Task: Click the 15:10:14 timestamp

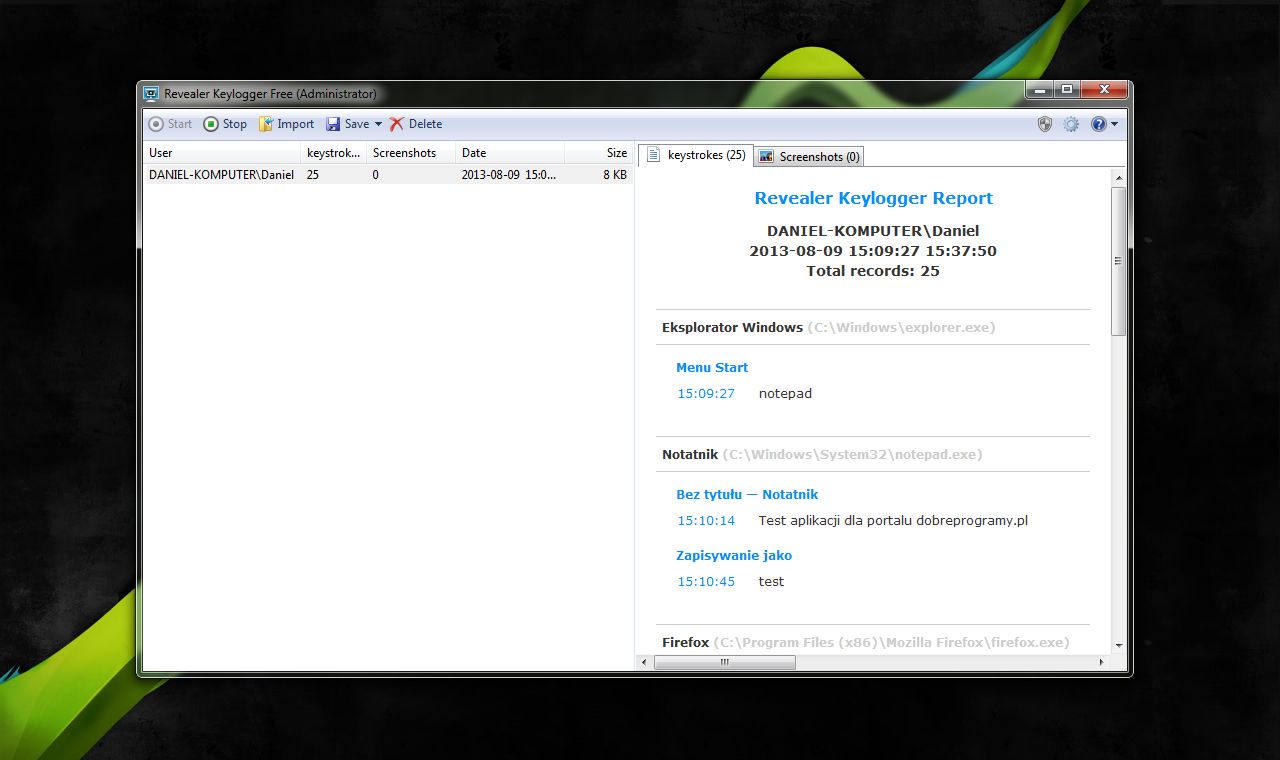Action: (x=706, y=520)
